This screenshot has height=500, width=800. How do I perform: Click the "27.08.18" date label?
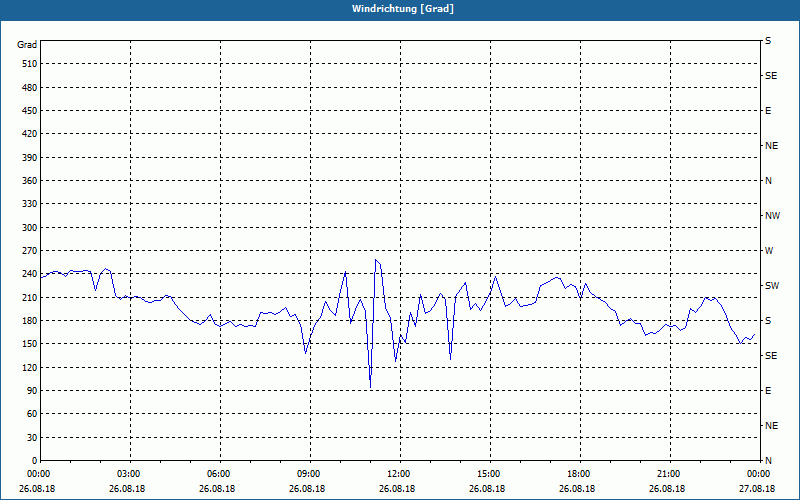[x=757, y=489]
